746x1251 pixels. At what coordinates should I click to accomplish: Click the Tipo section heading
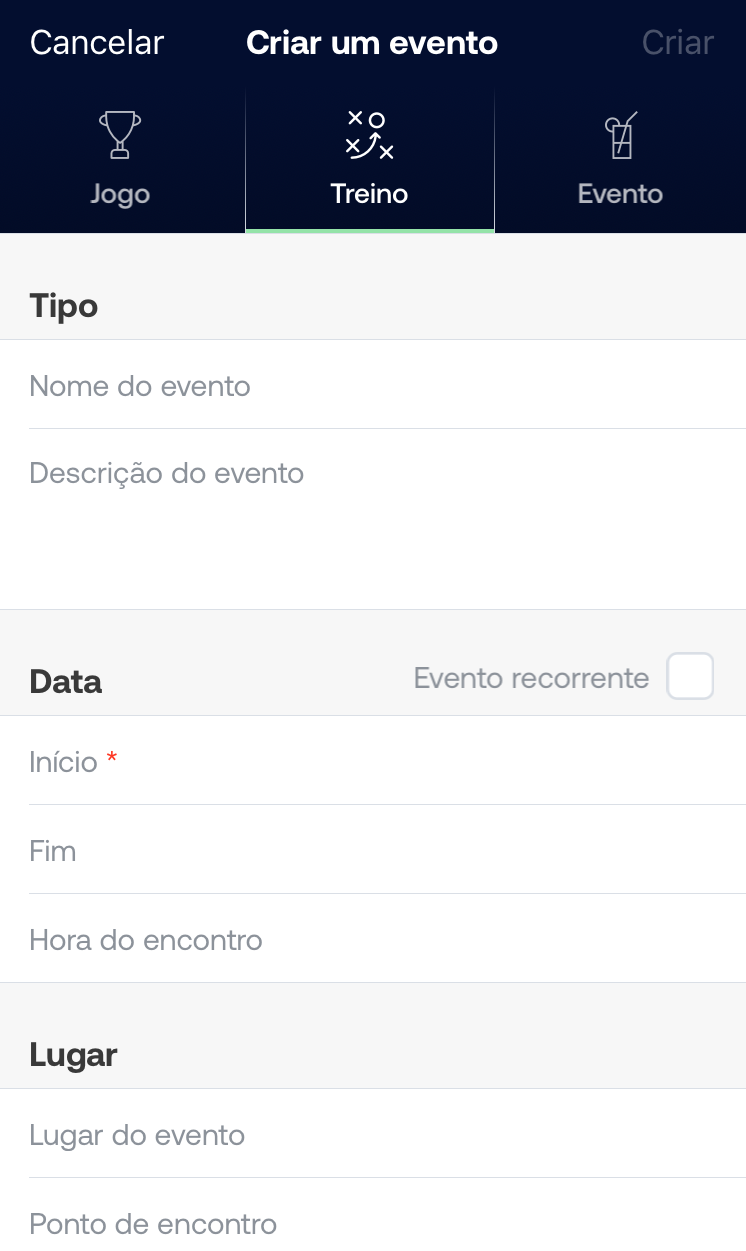(x=64, y=305)
